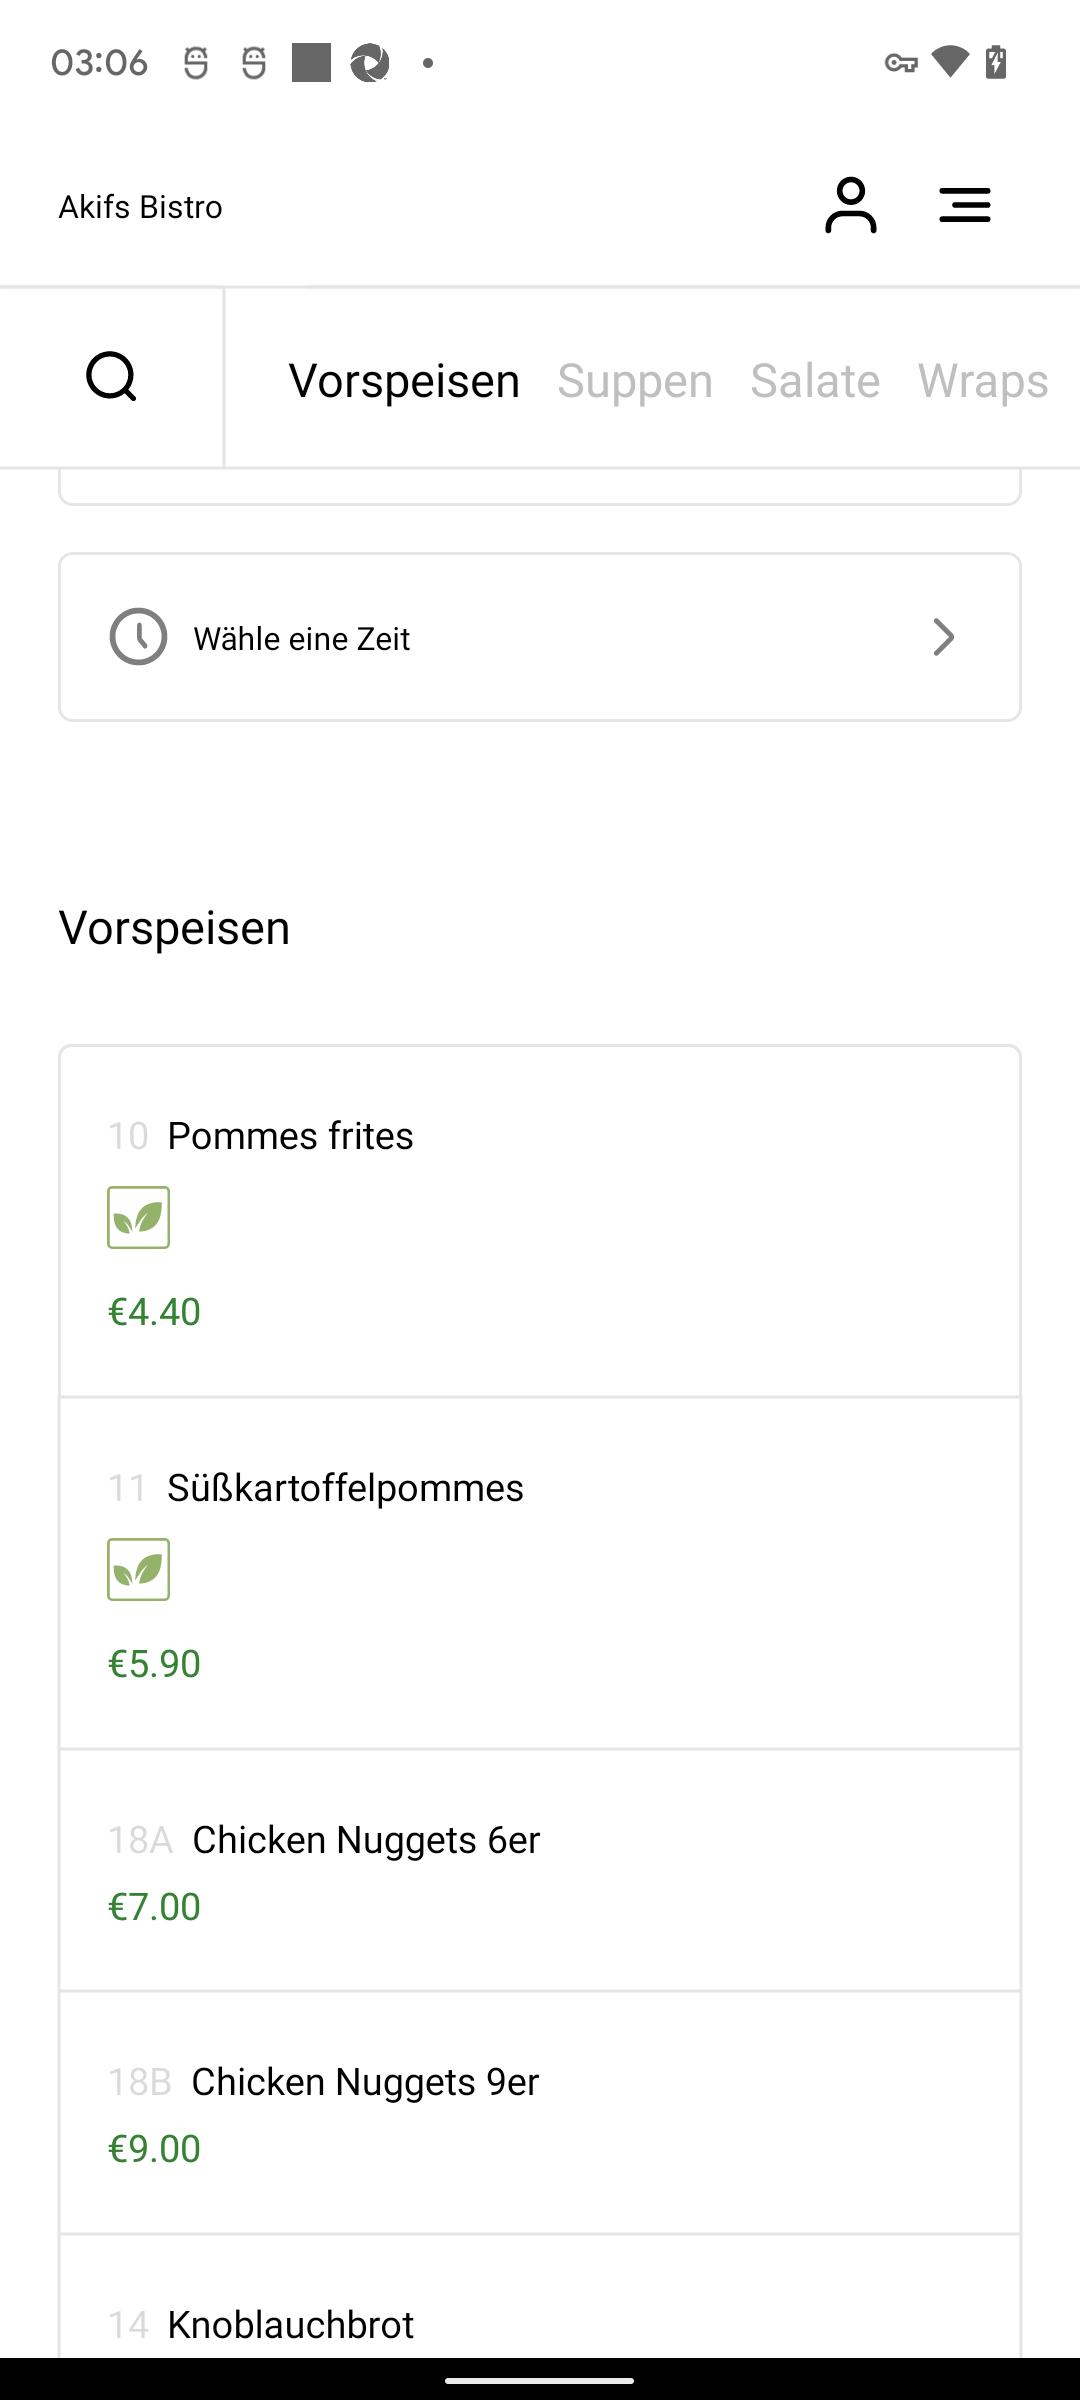Tap the clock icon beside Wähle eine Zeit
This screenshot has width=1080, height=2400.
pyautogui.click(x=138, y=637)
